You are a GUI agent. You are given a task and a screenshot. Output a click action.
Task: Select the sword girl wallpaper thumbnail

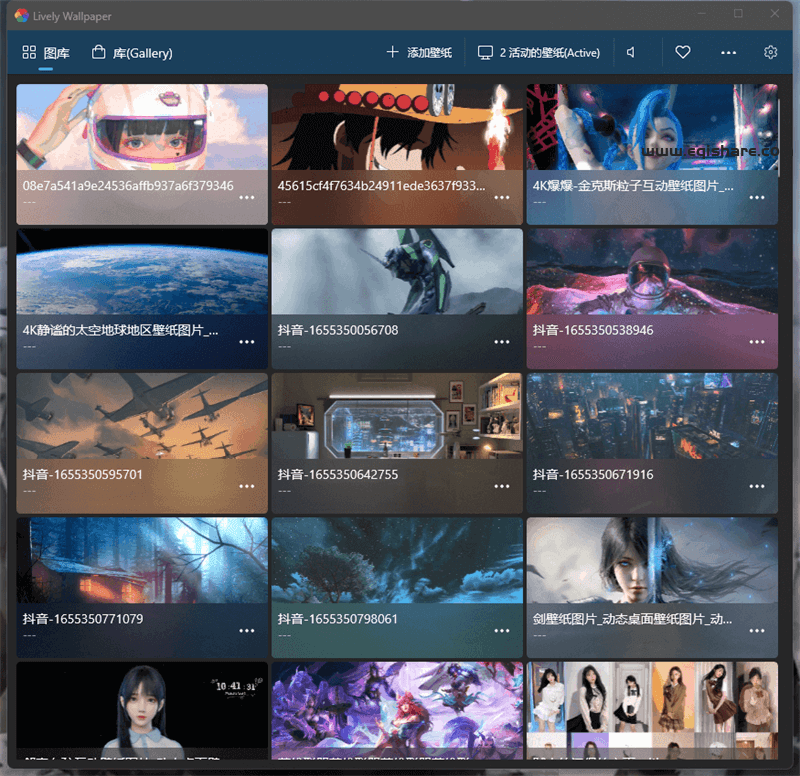point(652,560)
